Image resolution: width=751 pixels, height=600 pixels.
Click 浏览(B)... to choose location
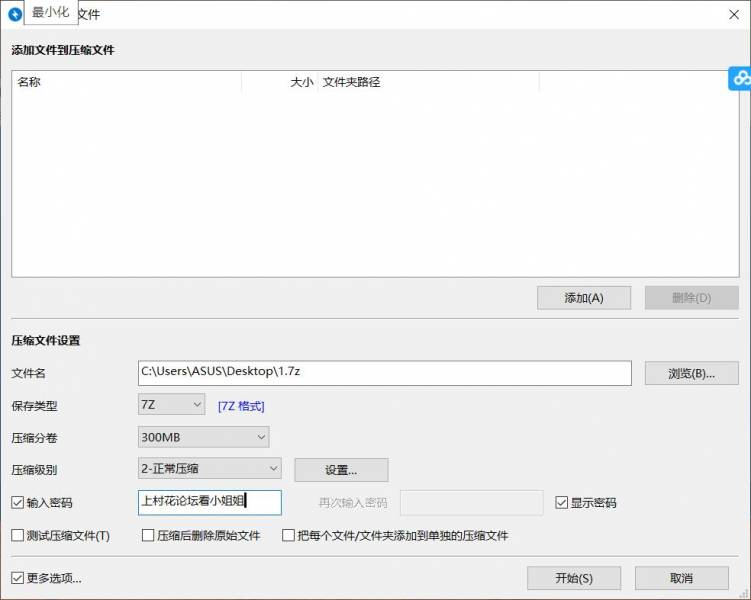pos(691,373)
